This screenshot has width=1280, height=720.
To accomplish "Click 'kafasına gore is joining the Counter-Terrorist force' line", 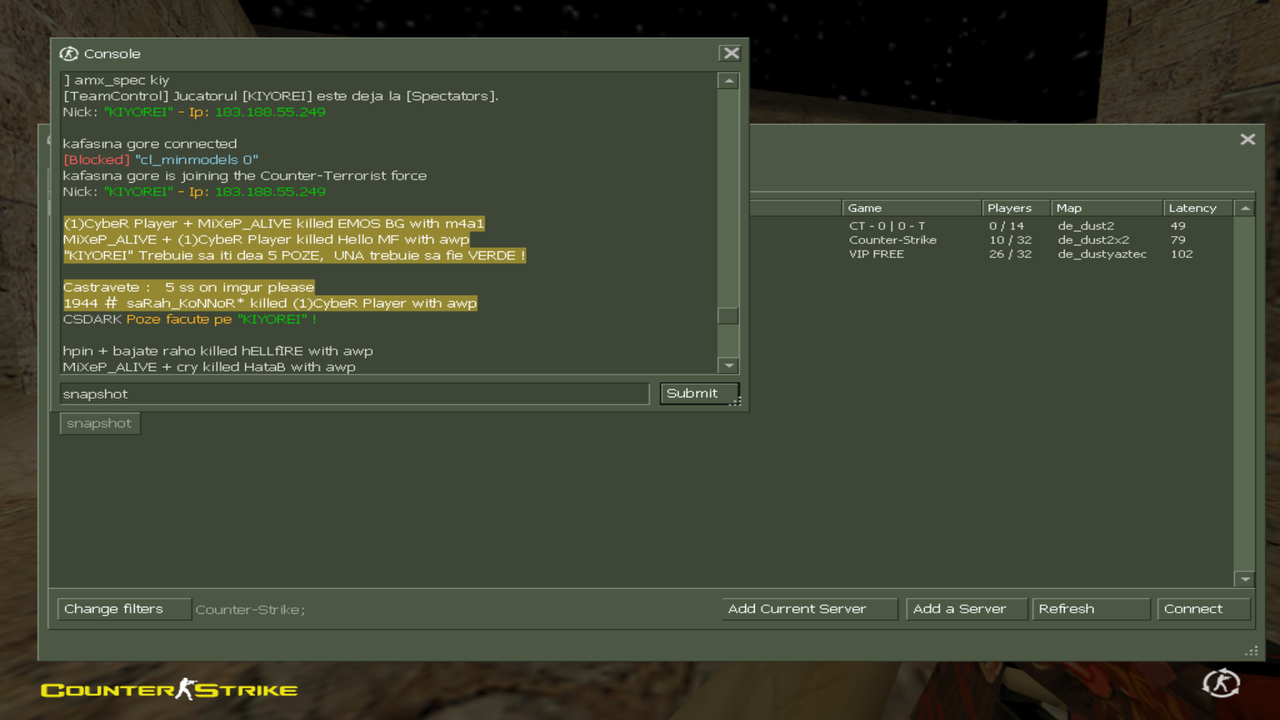I will pyautogui.click(x=244, y=176).
